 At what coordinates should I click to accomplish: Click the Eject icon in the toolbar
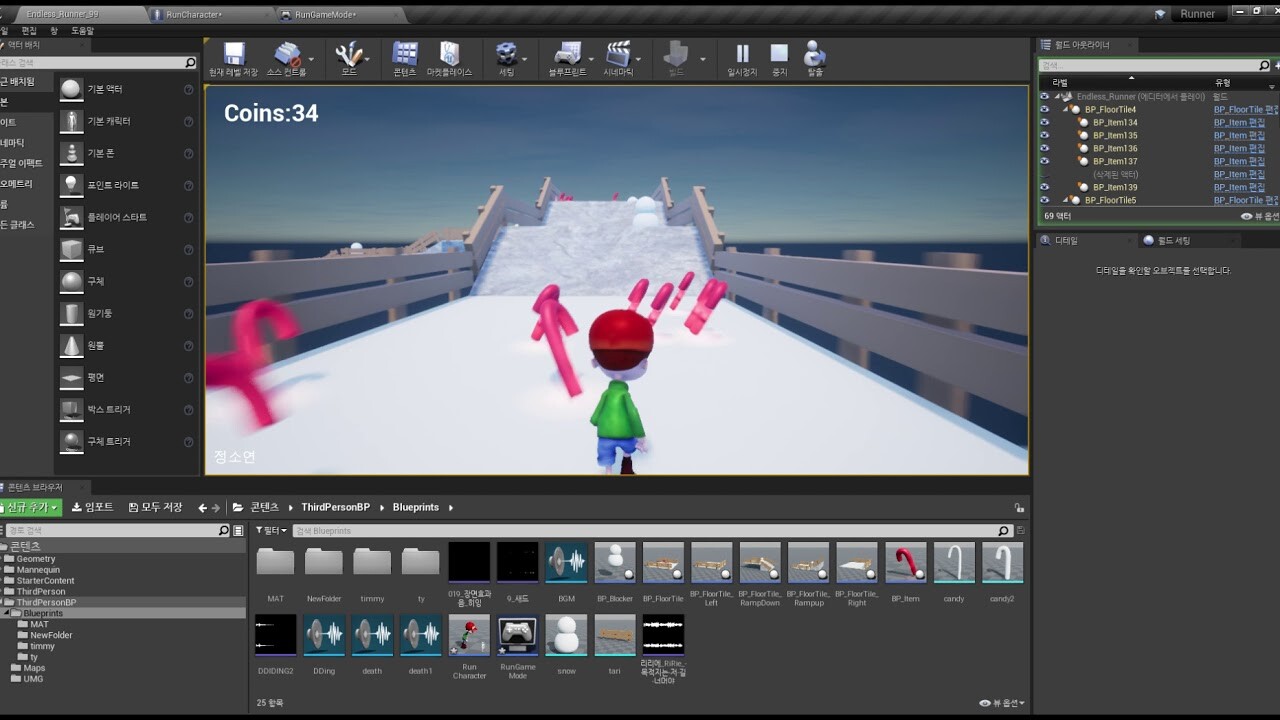coord(815,56)
